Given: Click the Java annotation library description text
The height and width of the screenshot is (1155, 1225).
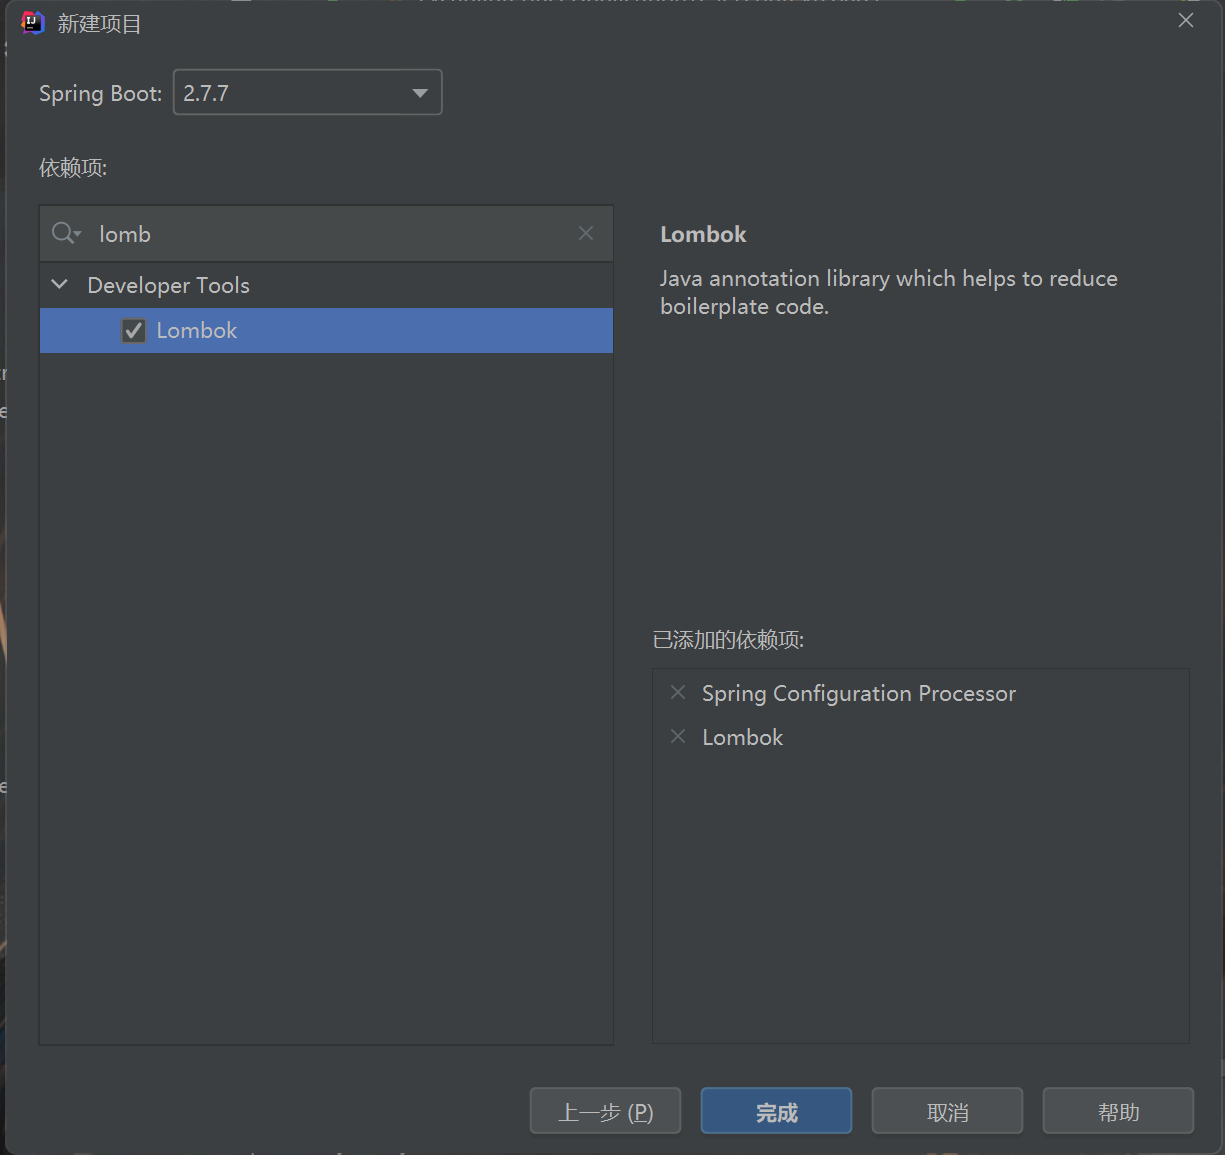Looking at the screenshot, I should [889, 292].
